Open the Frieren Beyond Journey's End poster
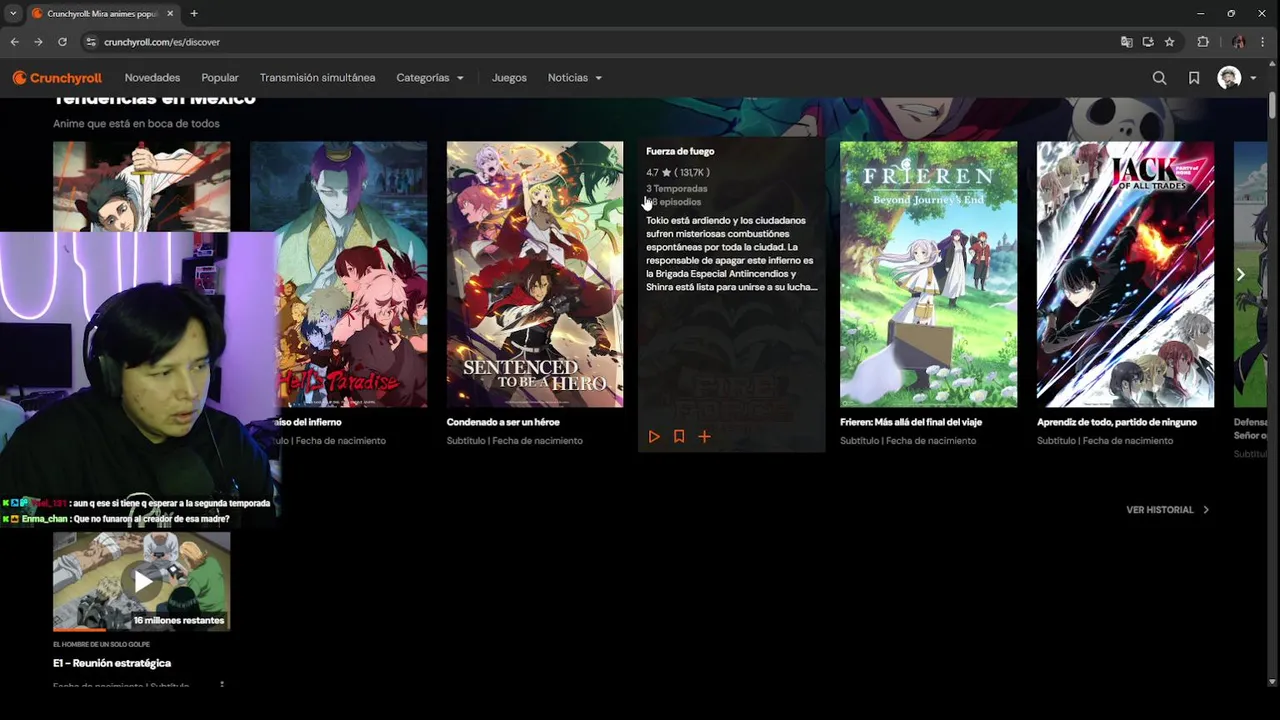The image size is (1280, 720). pyautogui.click(x=928, y=274)
